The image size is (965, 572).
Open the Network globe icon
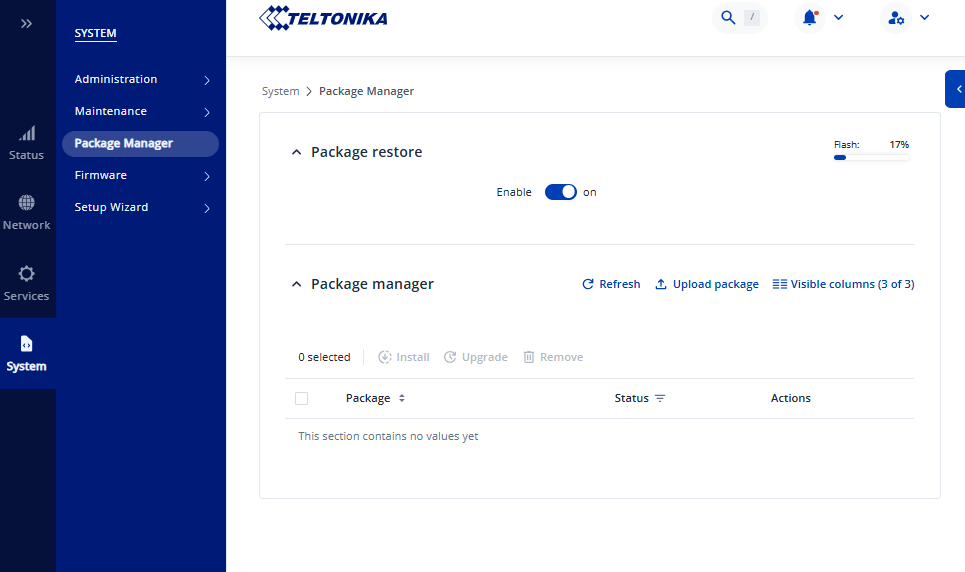[27, 203]
